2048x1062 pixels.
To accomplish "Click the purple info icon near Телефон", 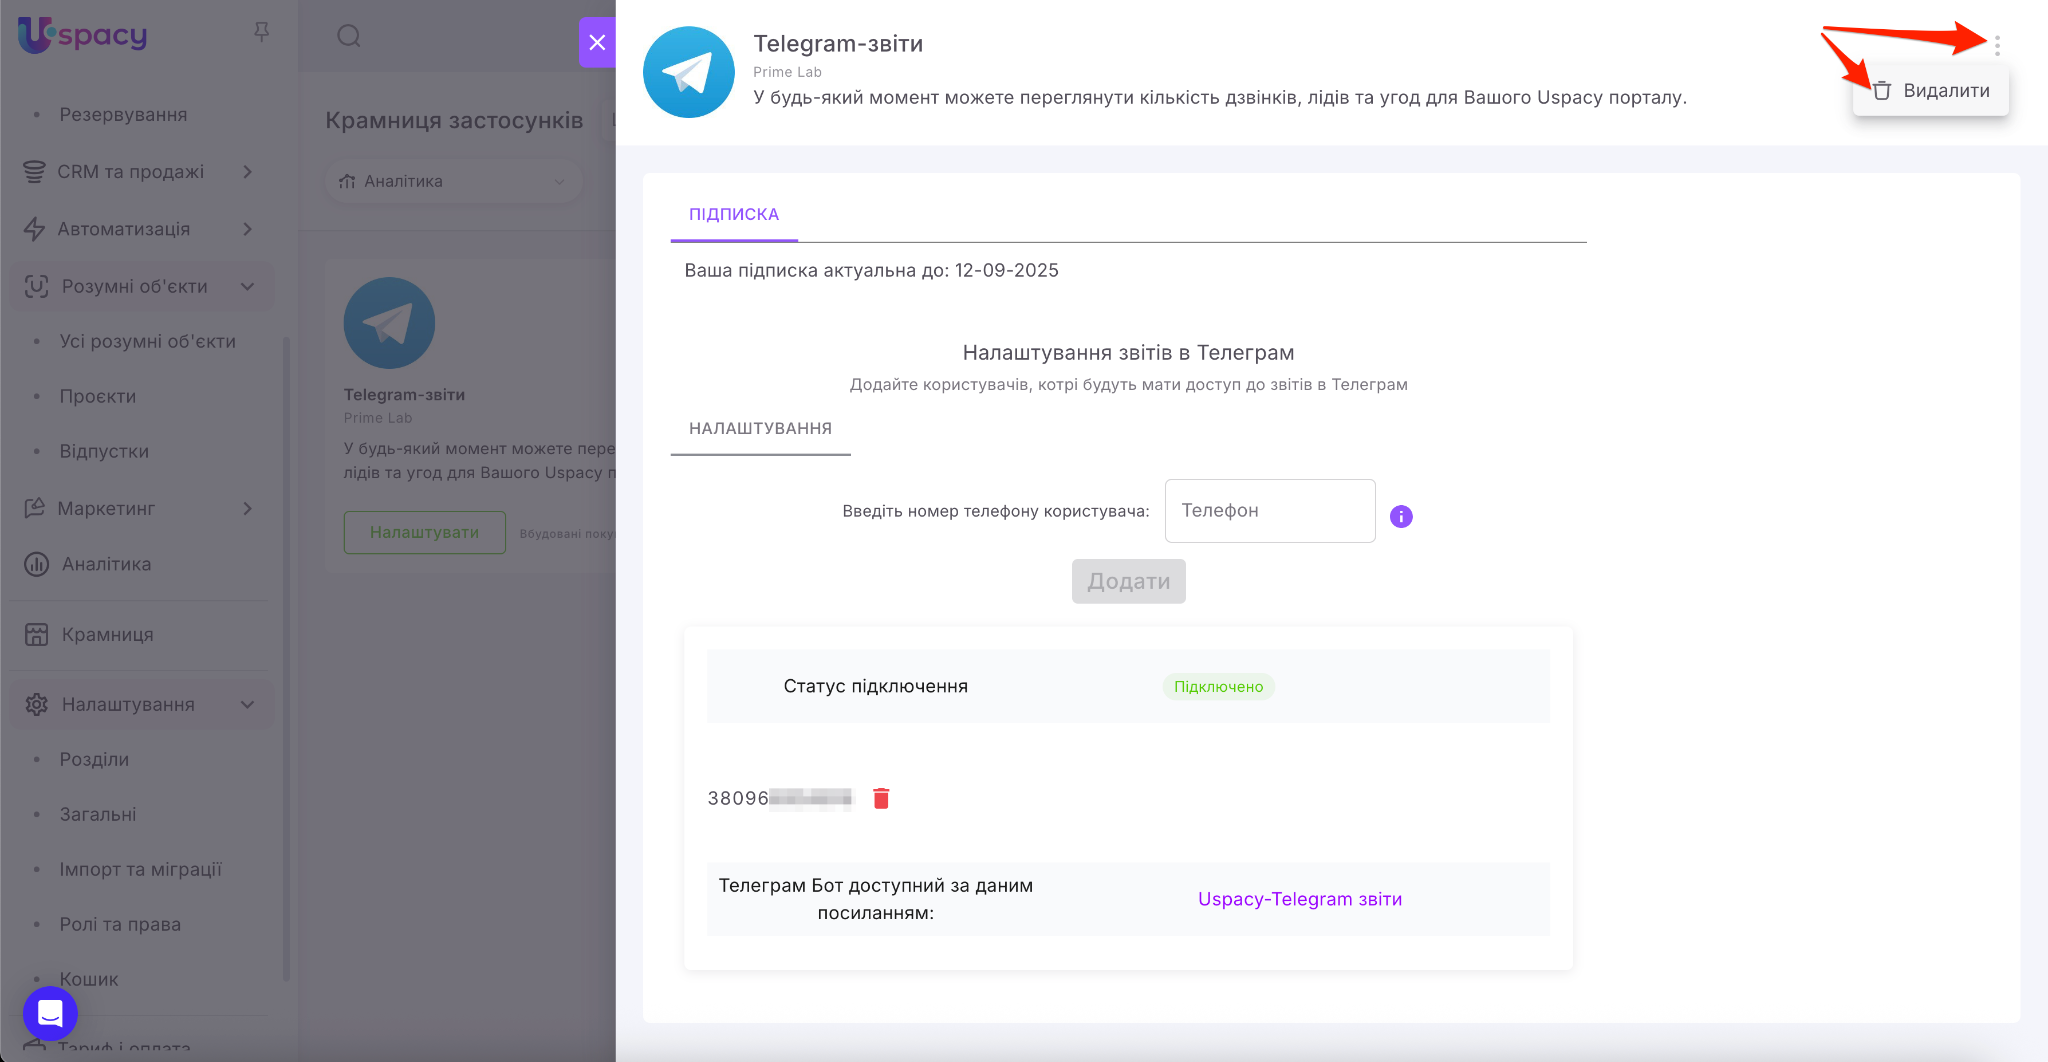I will pos(1401,516).
